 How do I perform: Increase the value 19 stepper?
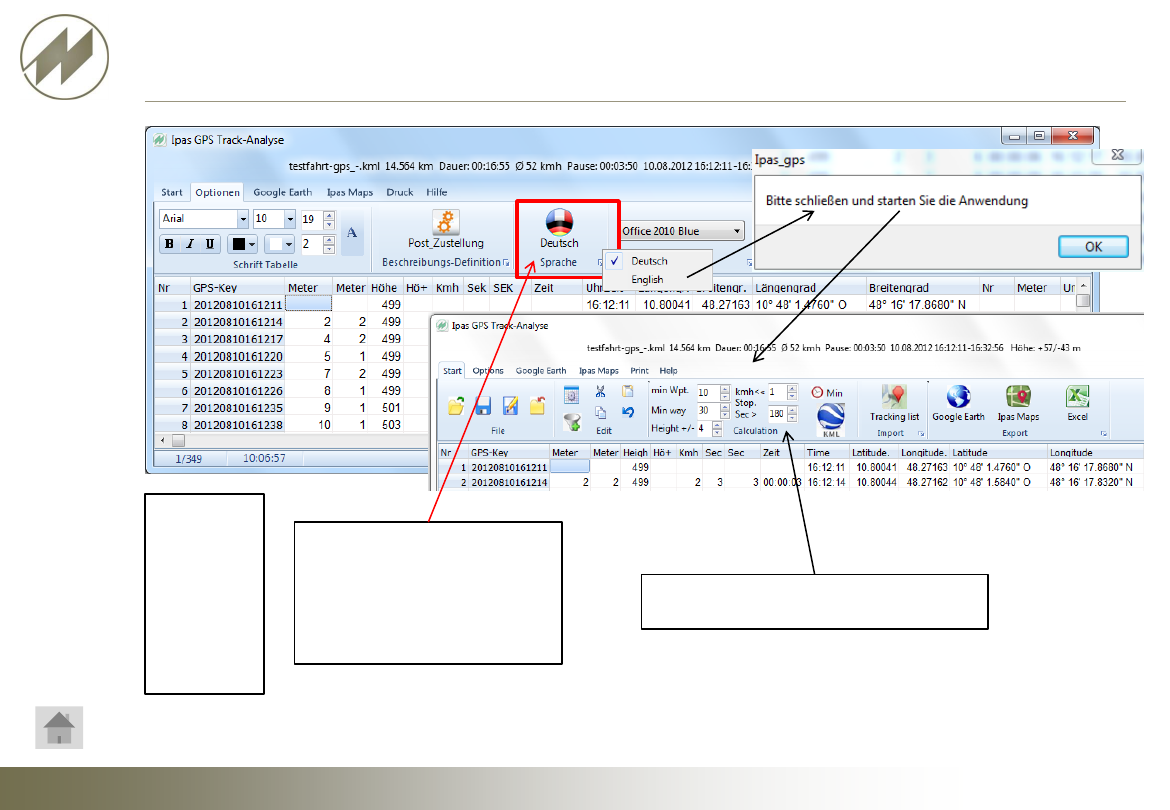pos(329,215)
